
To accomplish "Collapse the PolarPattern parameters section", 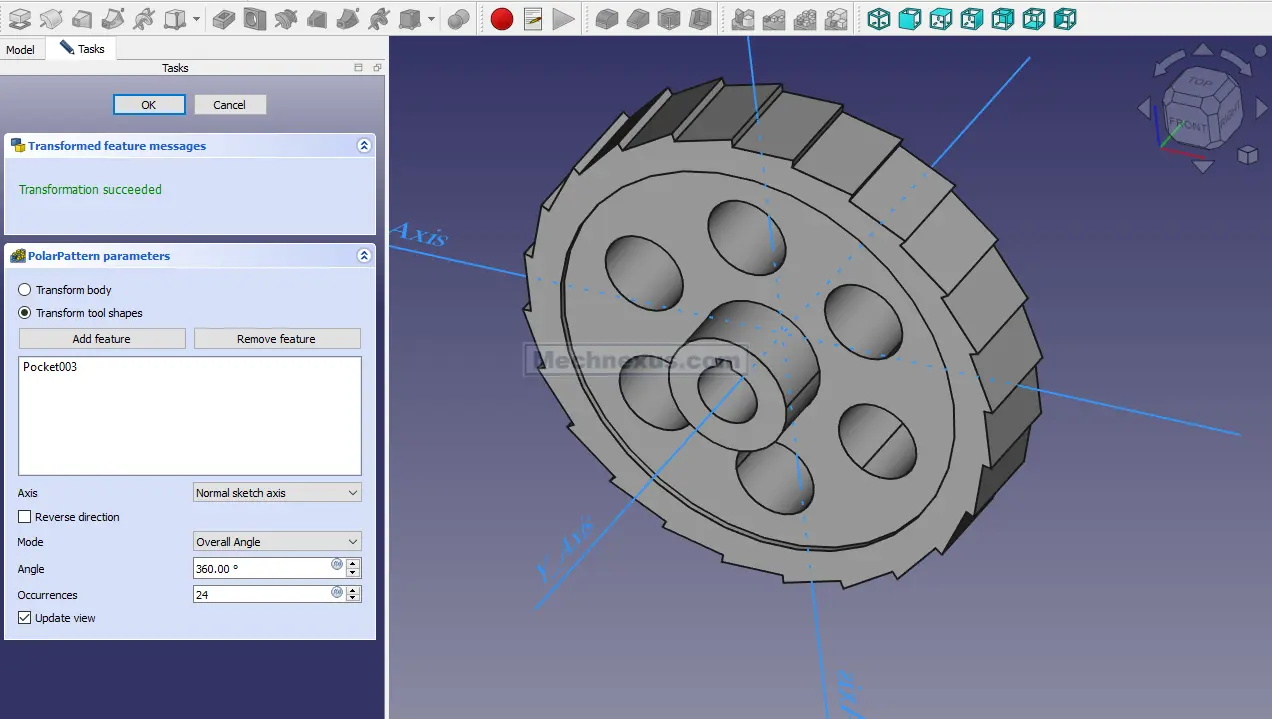I will 364,256.
